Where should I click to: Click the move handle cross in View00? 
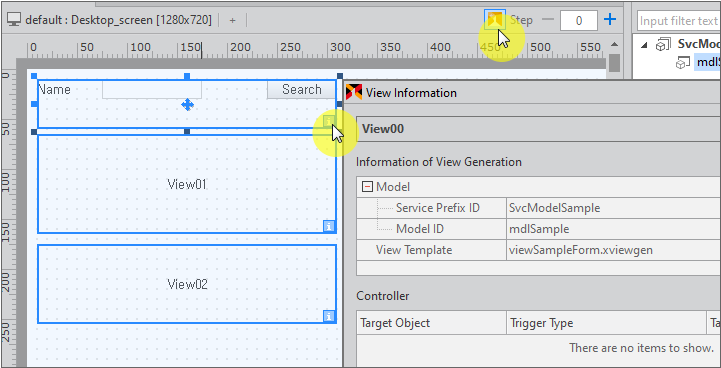[x=187, y=105]
